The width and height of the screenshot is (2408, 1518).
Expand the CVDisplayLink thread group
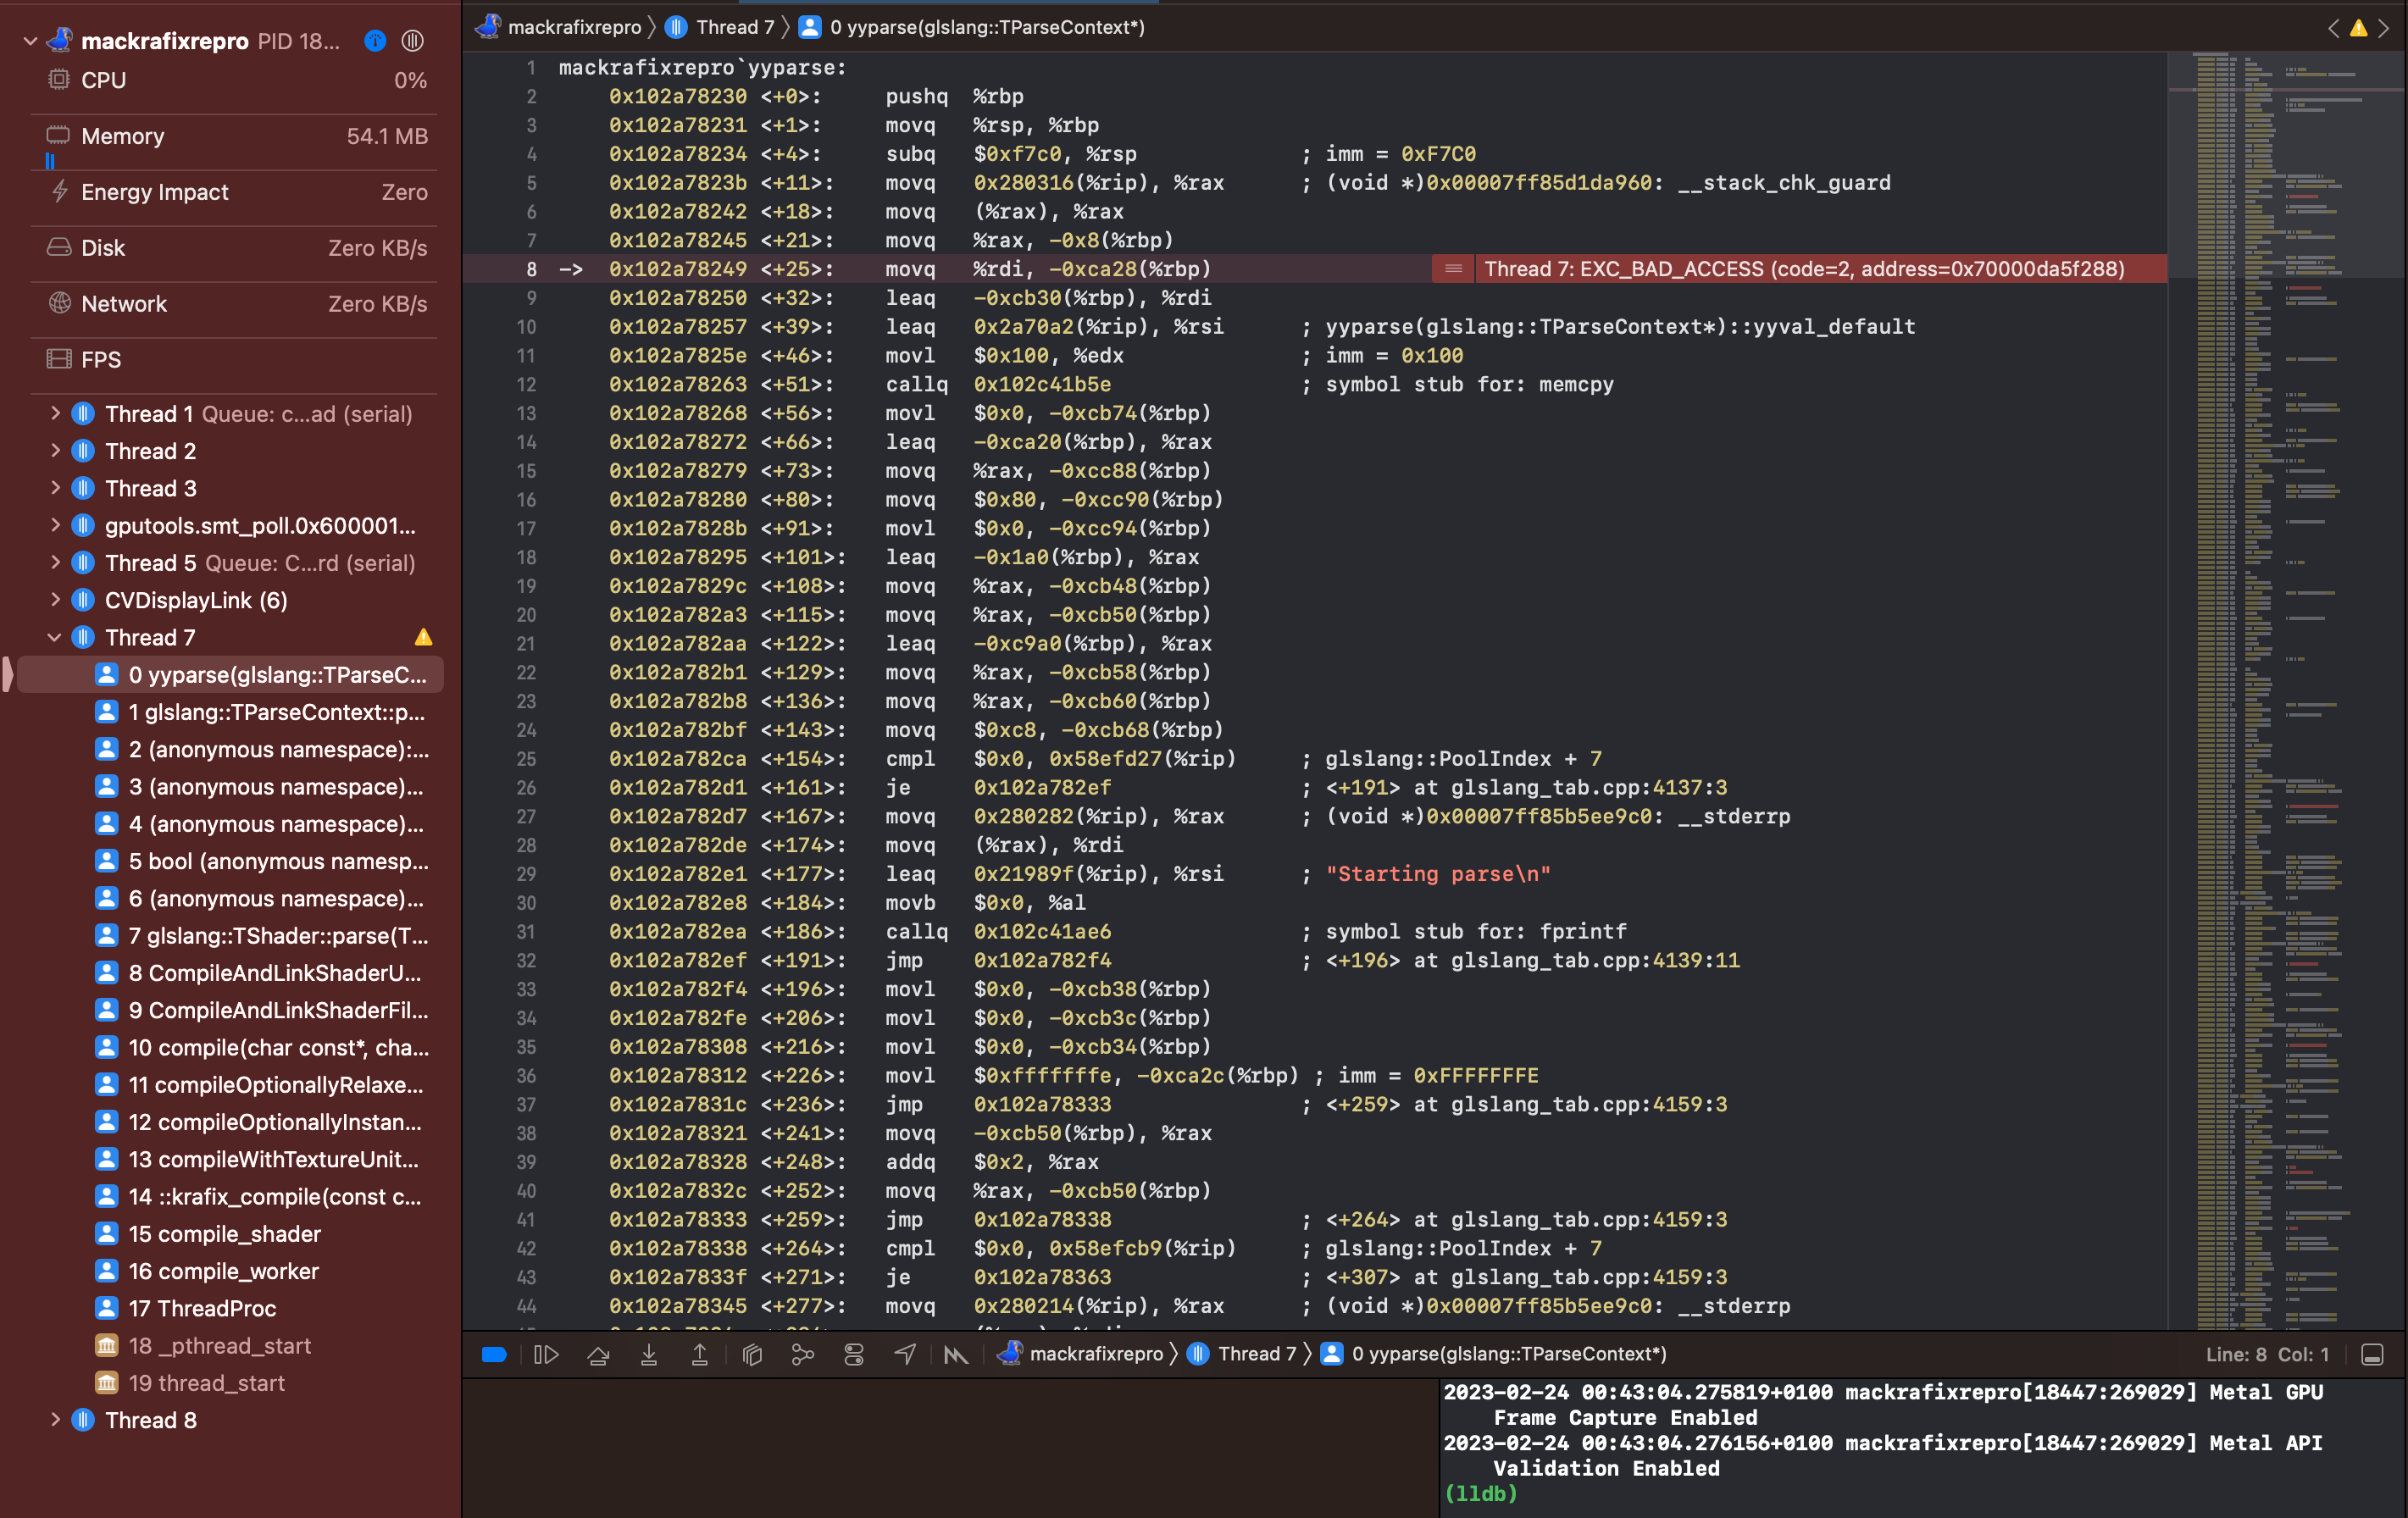pyautogui.click(x=55, y=599)
